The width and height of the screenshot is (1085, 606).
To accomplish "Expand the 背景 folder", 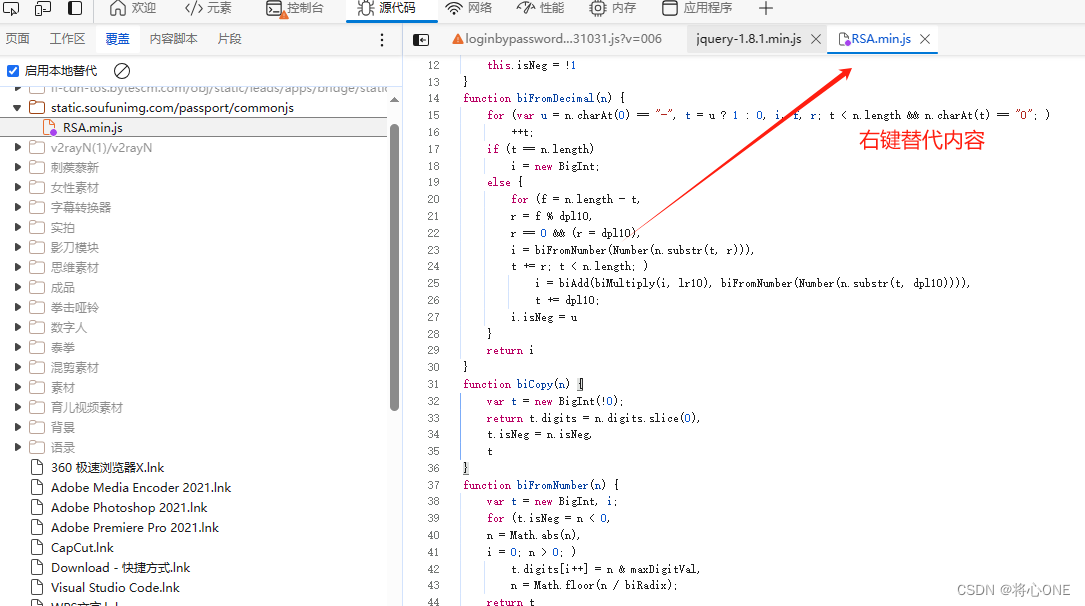I will 18,428.
